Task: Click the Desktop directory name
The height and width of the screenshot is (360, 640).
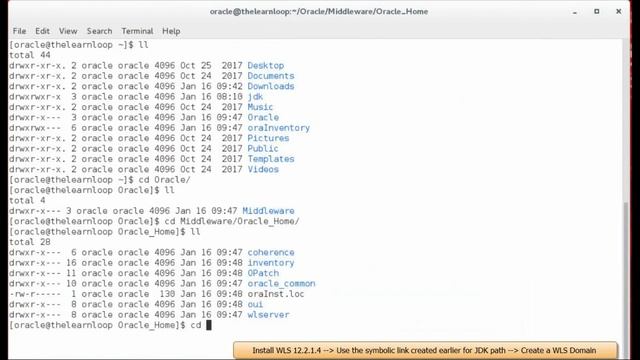Action: (x=266, y=65)
